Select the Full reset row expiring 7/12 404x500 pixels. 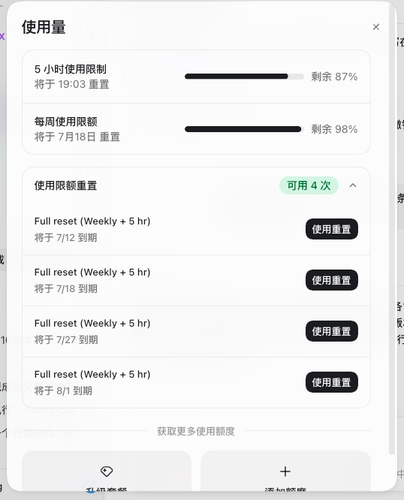coord(196,229)
